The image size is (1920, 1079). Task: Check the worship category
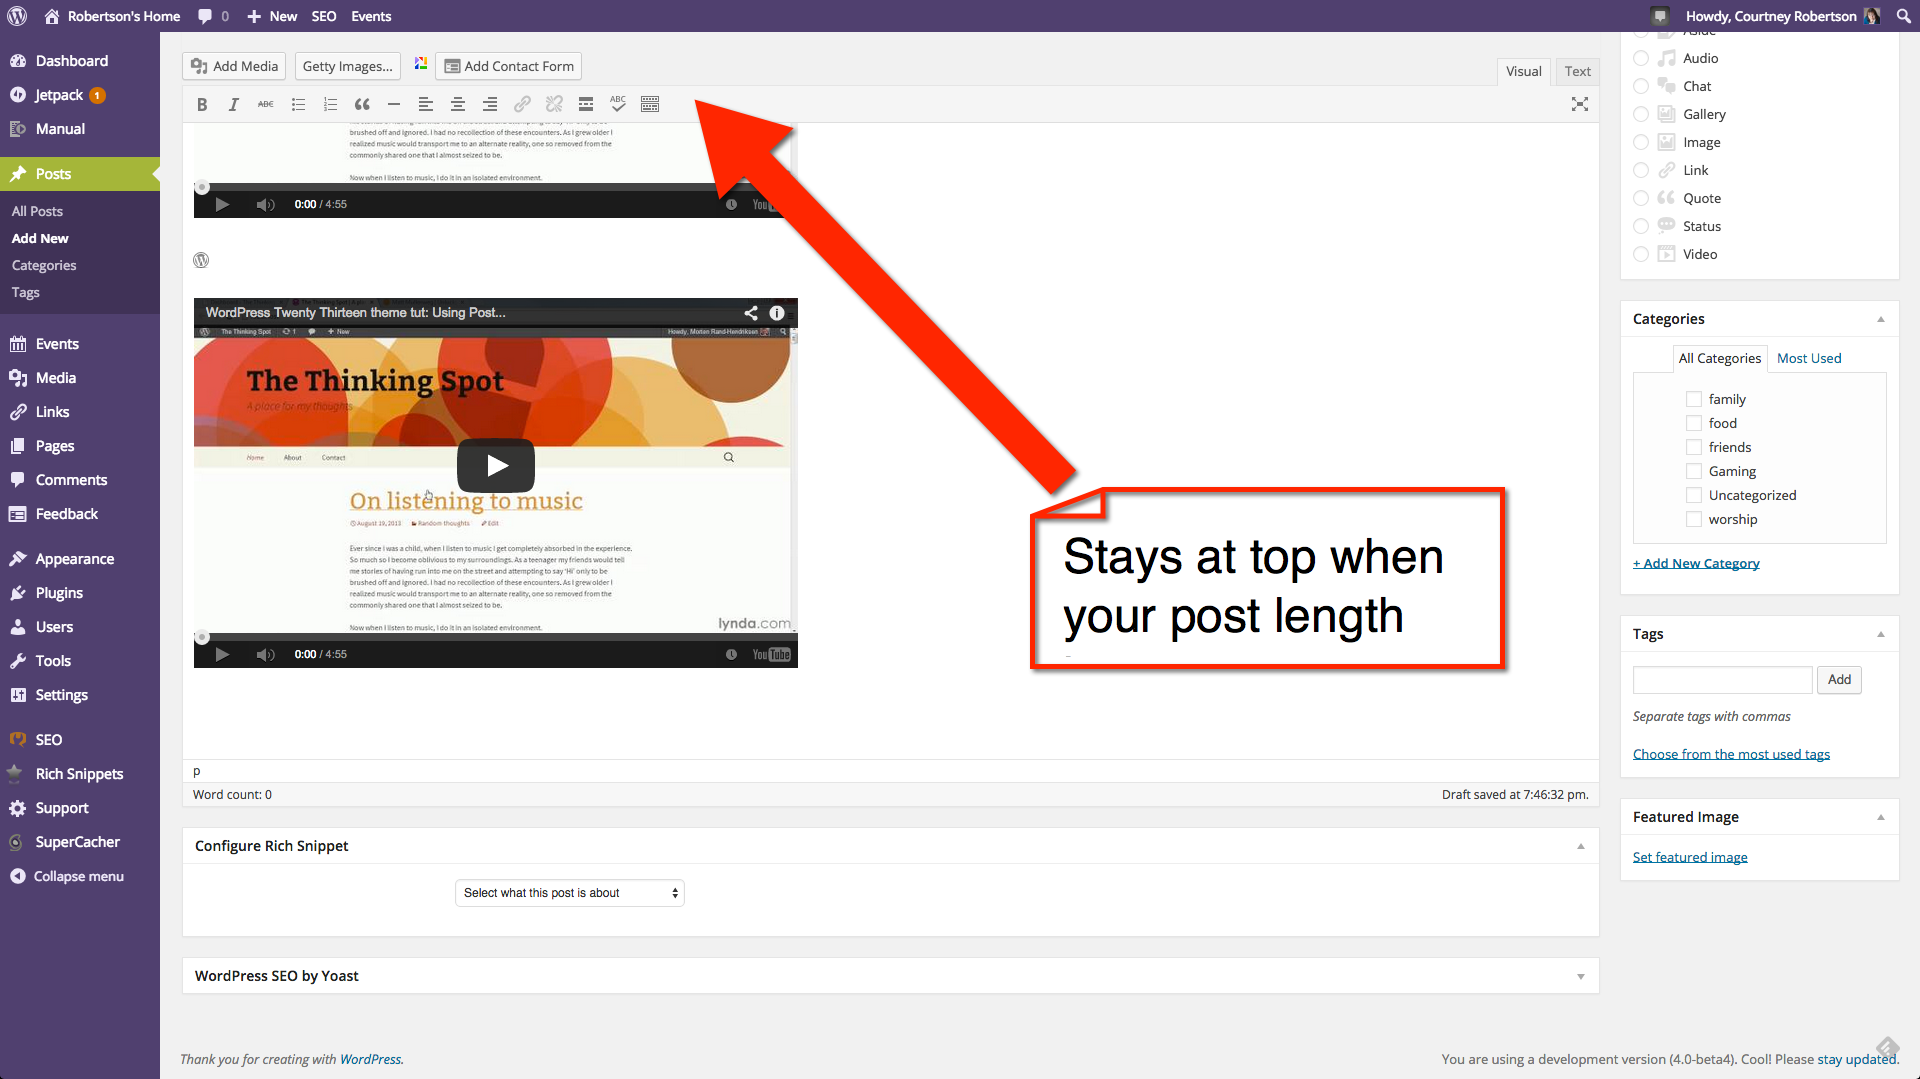tap(1694, 519)
